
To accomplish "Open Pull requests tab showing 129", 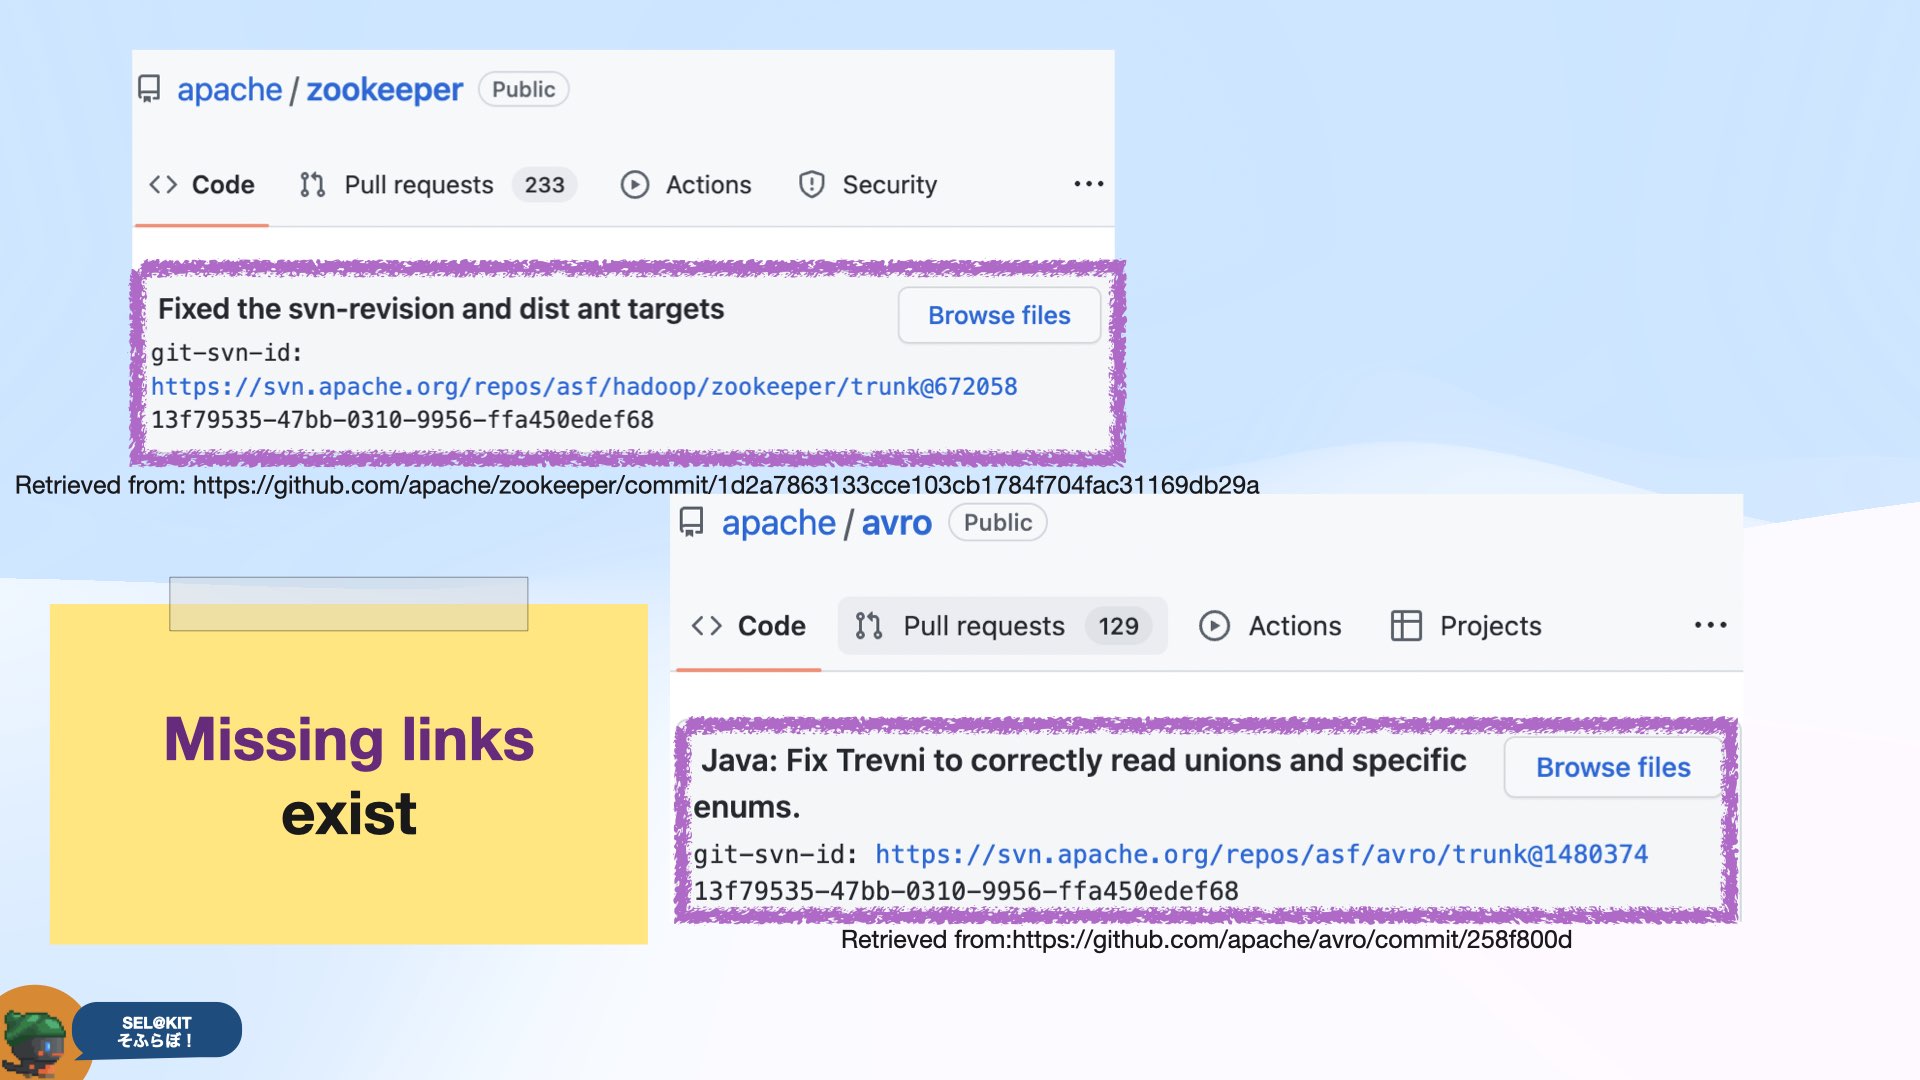I will [x=1002, y=626].
